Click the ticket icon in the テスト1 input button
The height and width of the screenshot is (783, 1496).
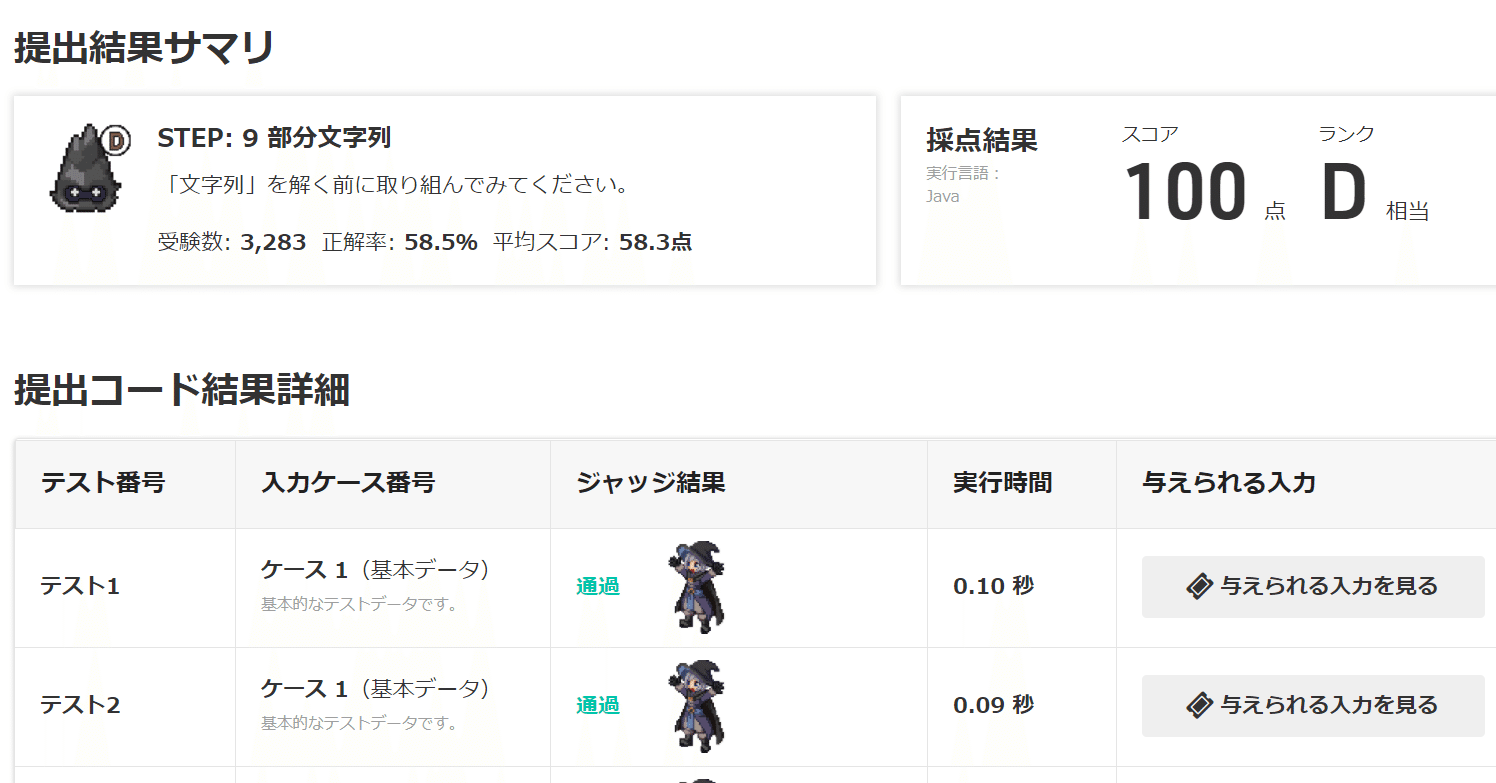1199,587
